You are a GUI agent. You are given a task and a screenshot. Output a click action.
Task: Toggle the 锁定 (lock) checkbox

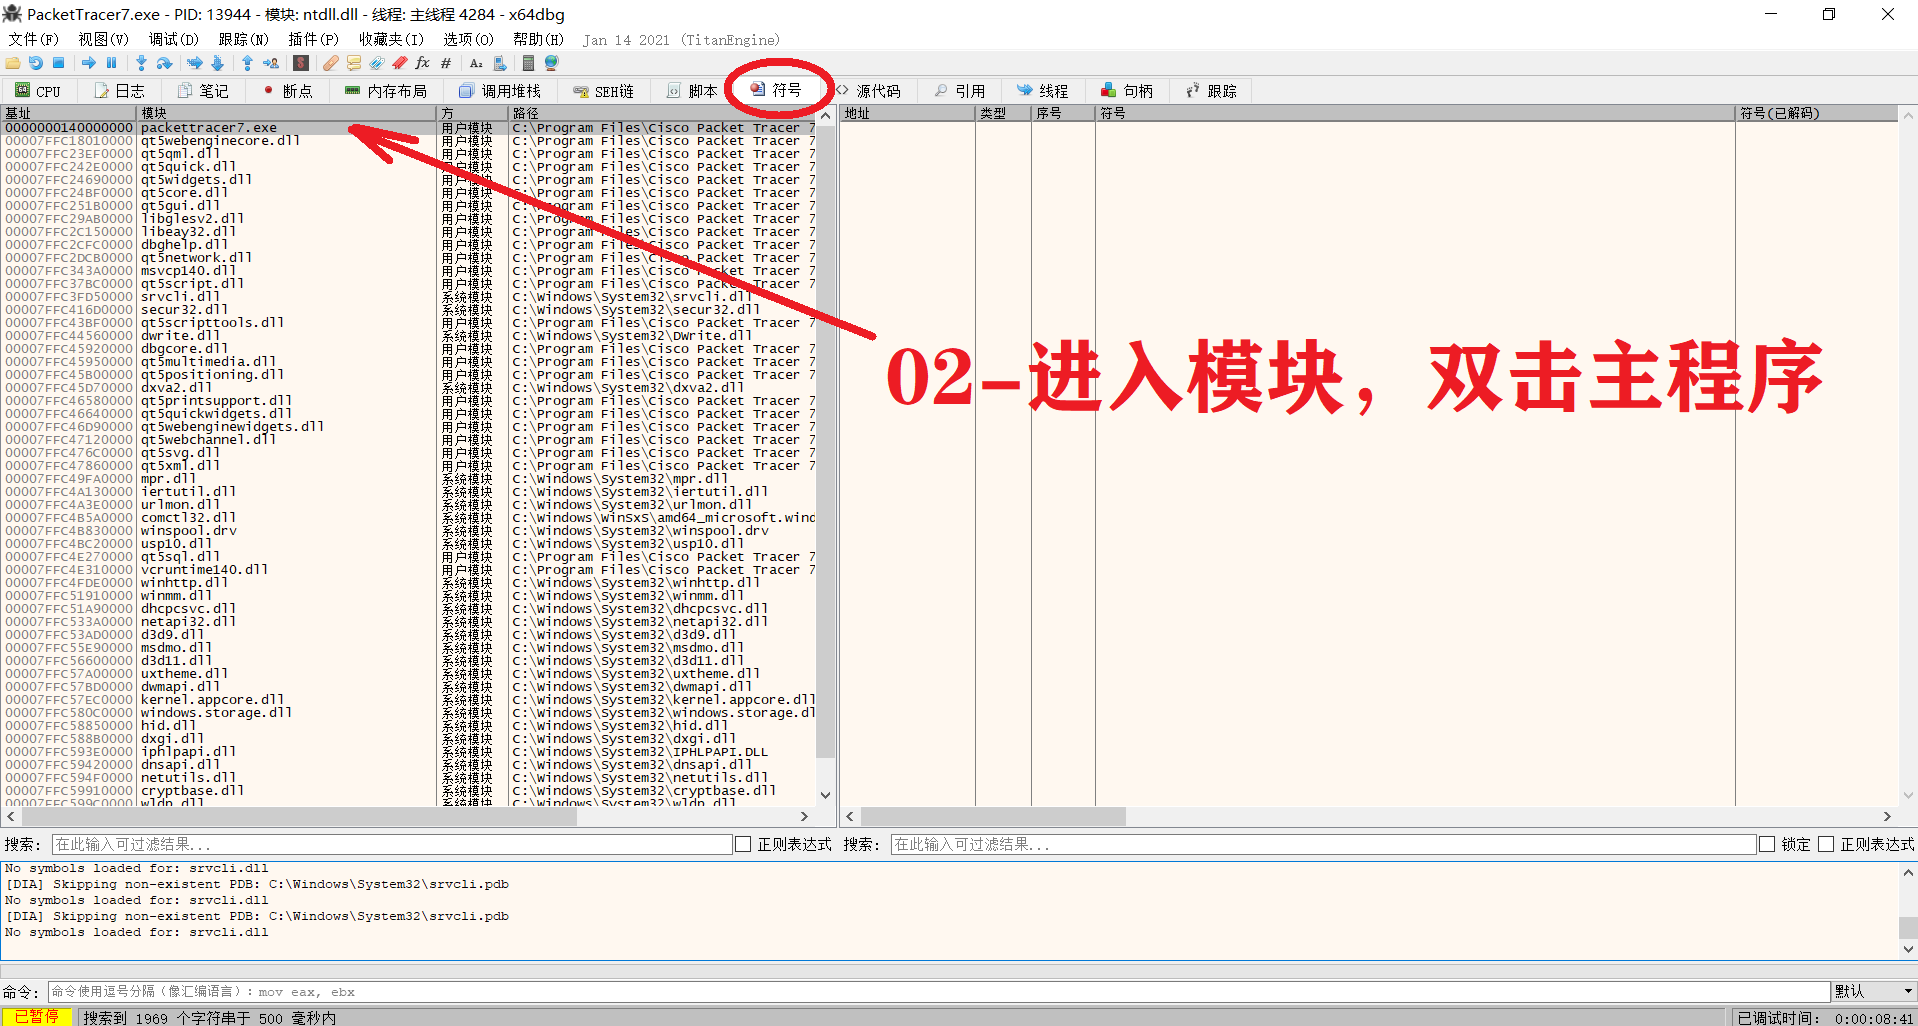coord(1767,844)
